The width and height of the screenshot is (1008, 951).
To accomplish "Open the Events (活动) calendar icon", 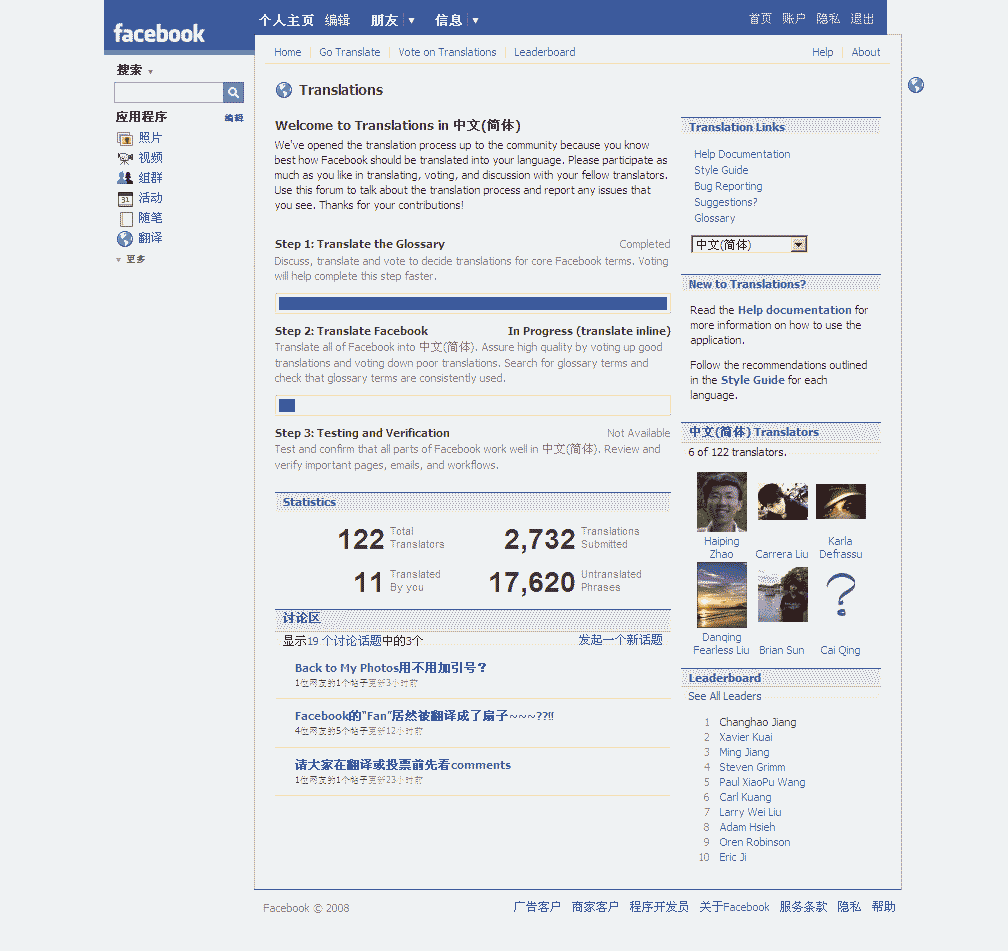I will coord(125,198).
